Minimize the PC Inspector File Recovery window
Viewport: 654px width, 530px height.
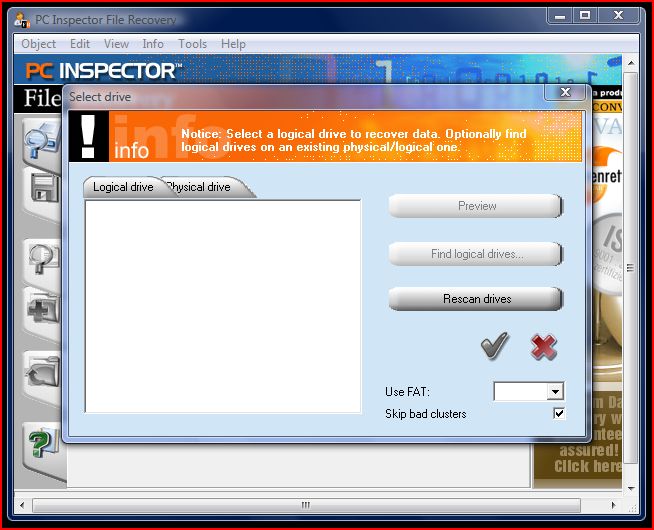coord(560,16)
